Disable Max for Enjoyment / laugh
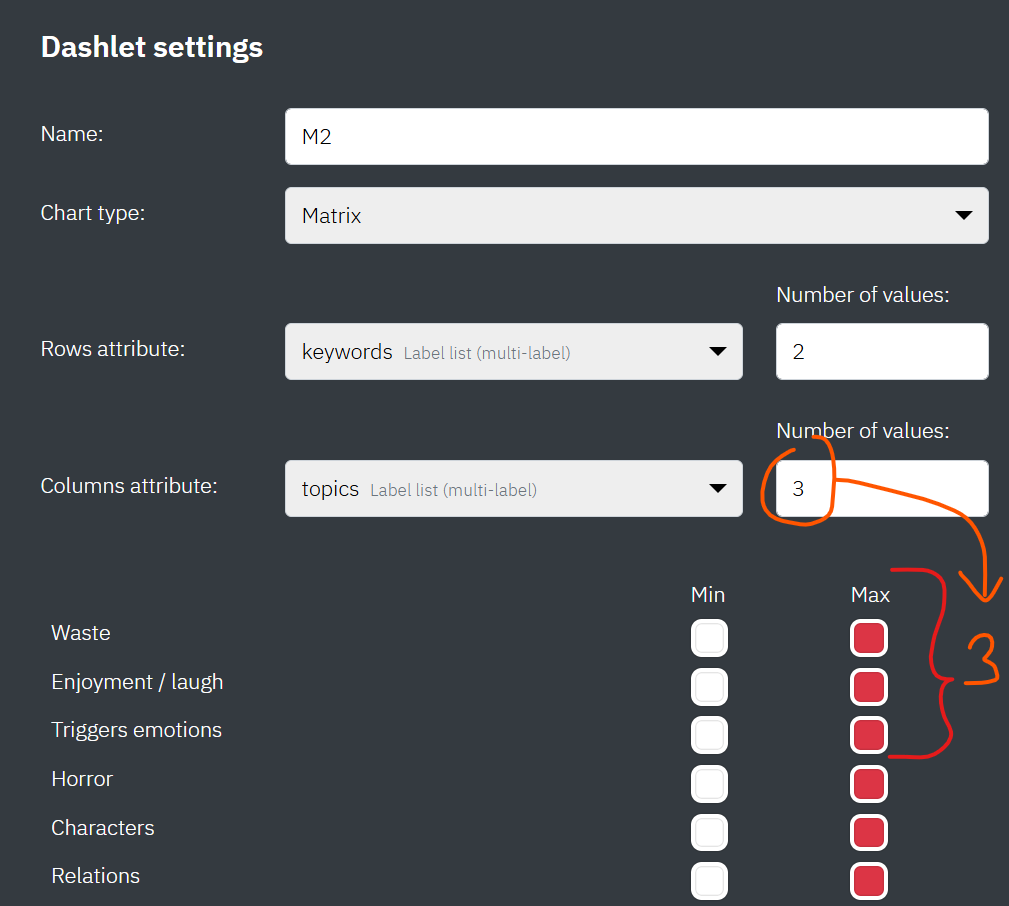 tap(868, 687)
